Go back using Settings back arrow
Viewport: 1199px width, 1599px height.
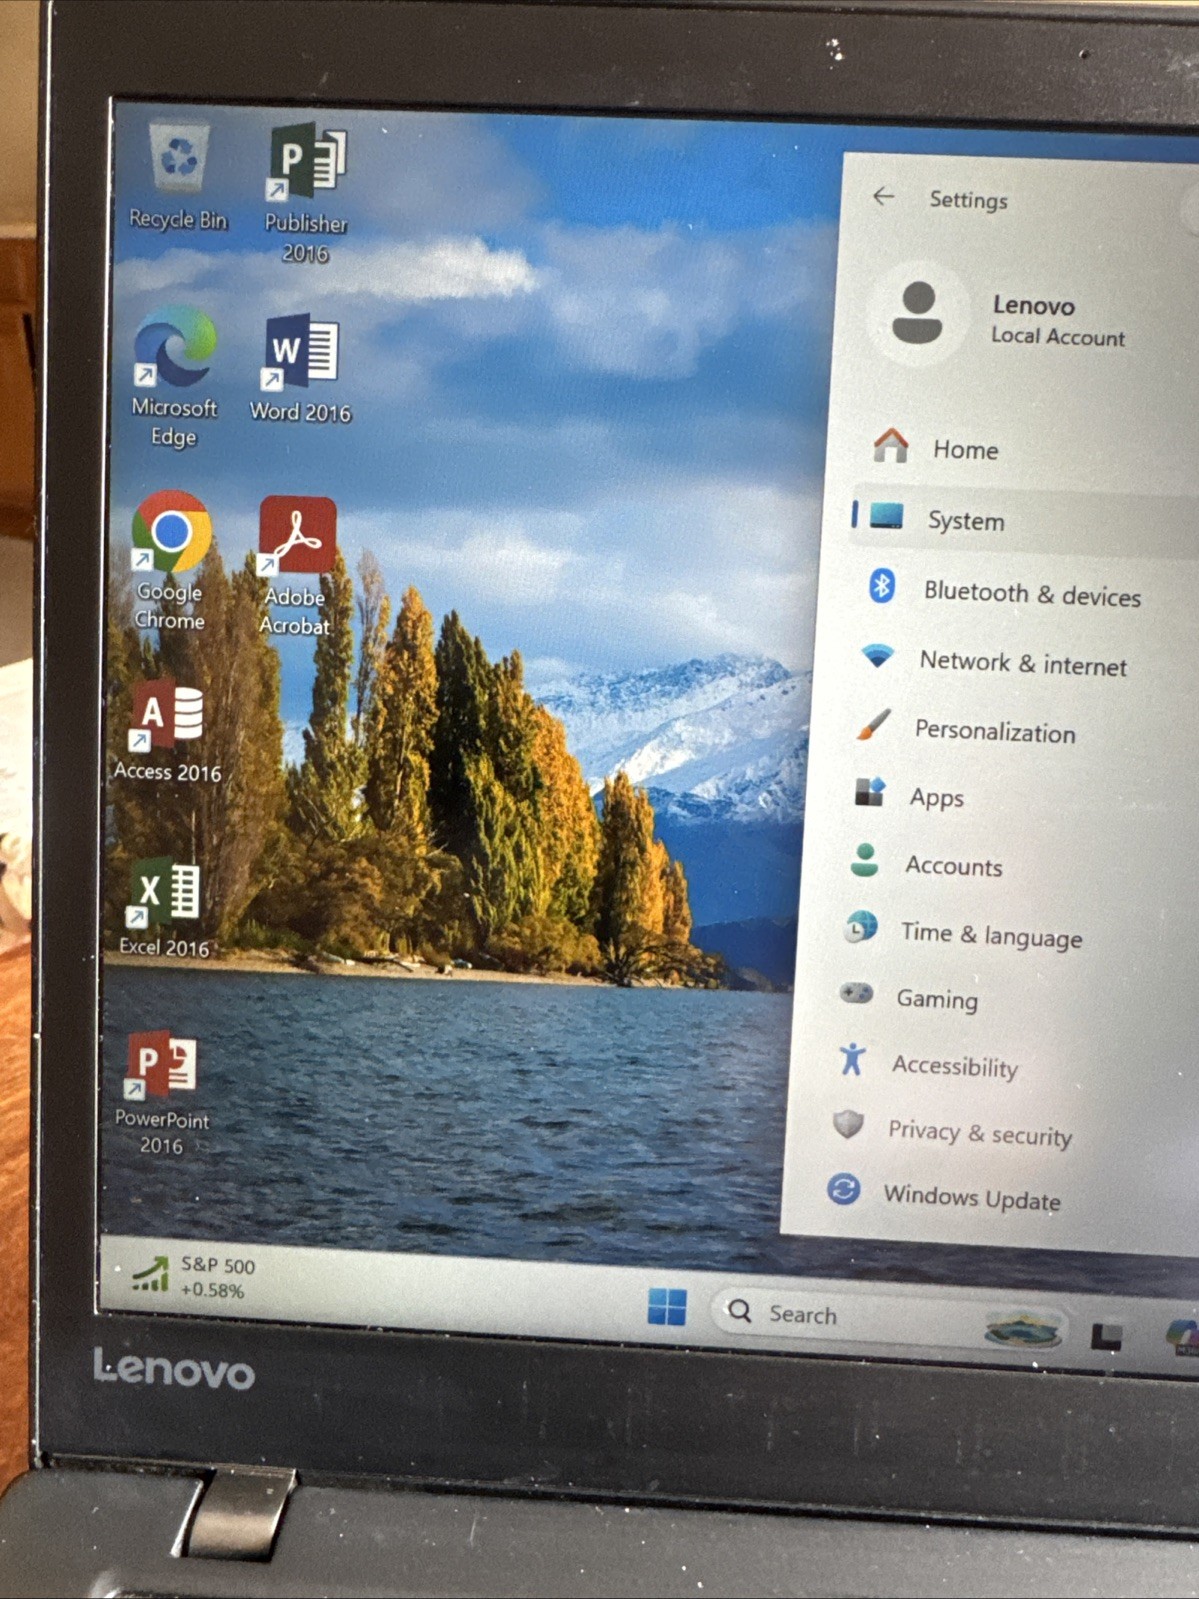[883, 196]
